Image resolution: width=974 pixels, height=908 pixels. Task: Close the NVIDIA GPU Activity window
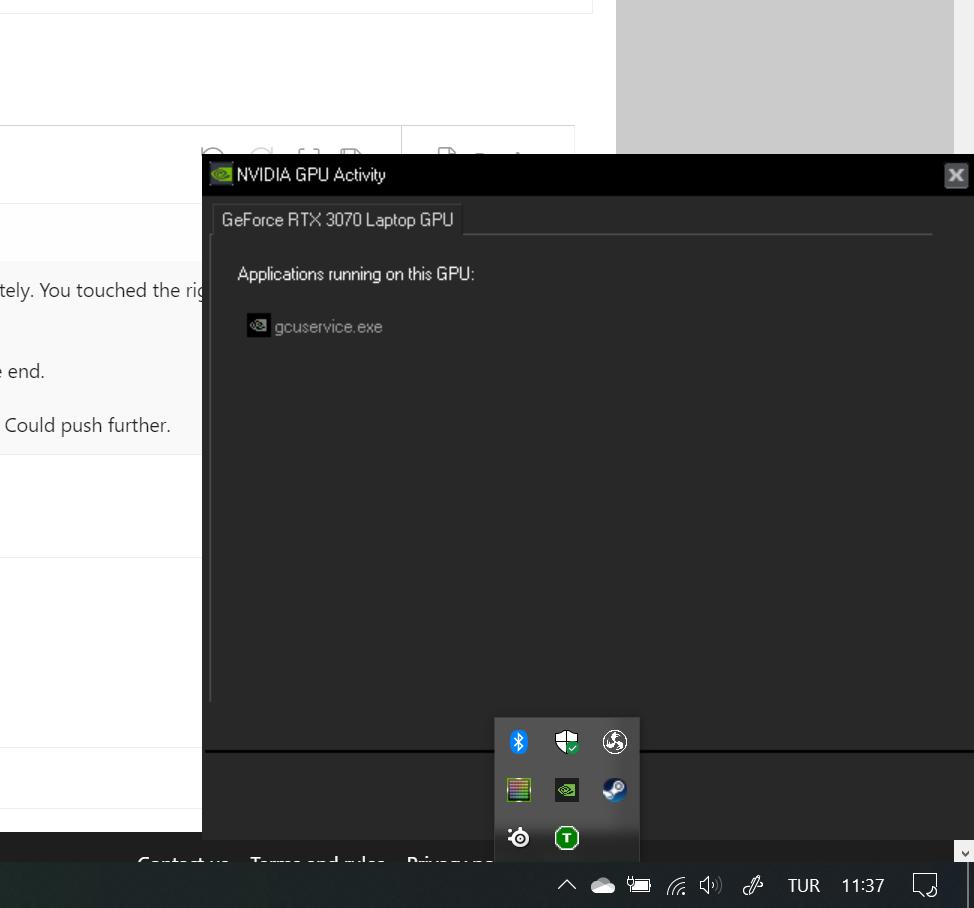coord(956,175)
